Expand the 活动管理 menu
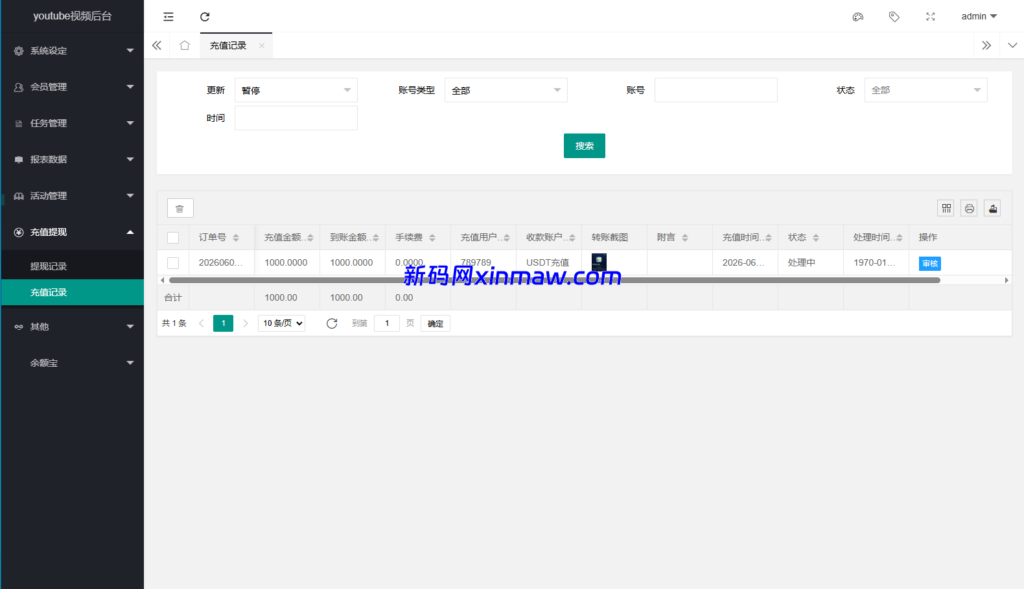Screen dimensions: 1024x589 72,196
